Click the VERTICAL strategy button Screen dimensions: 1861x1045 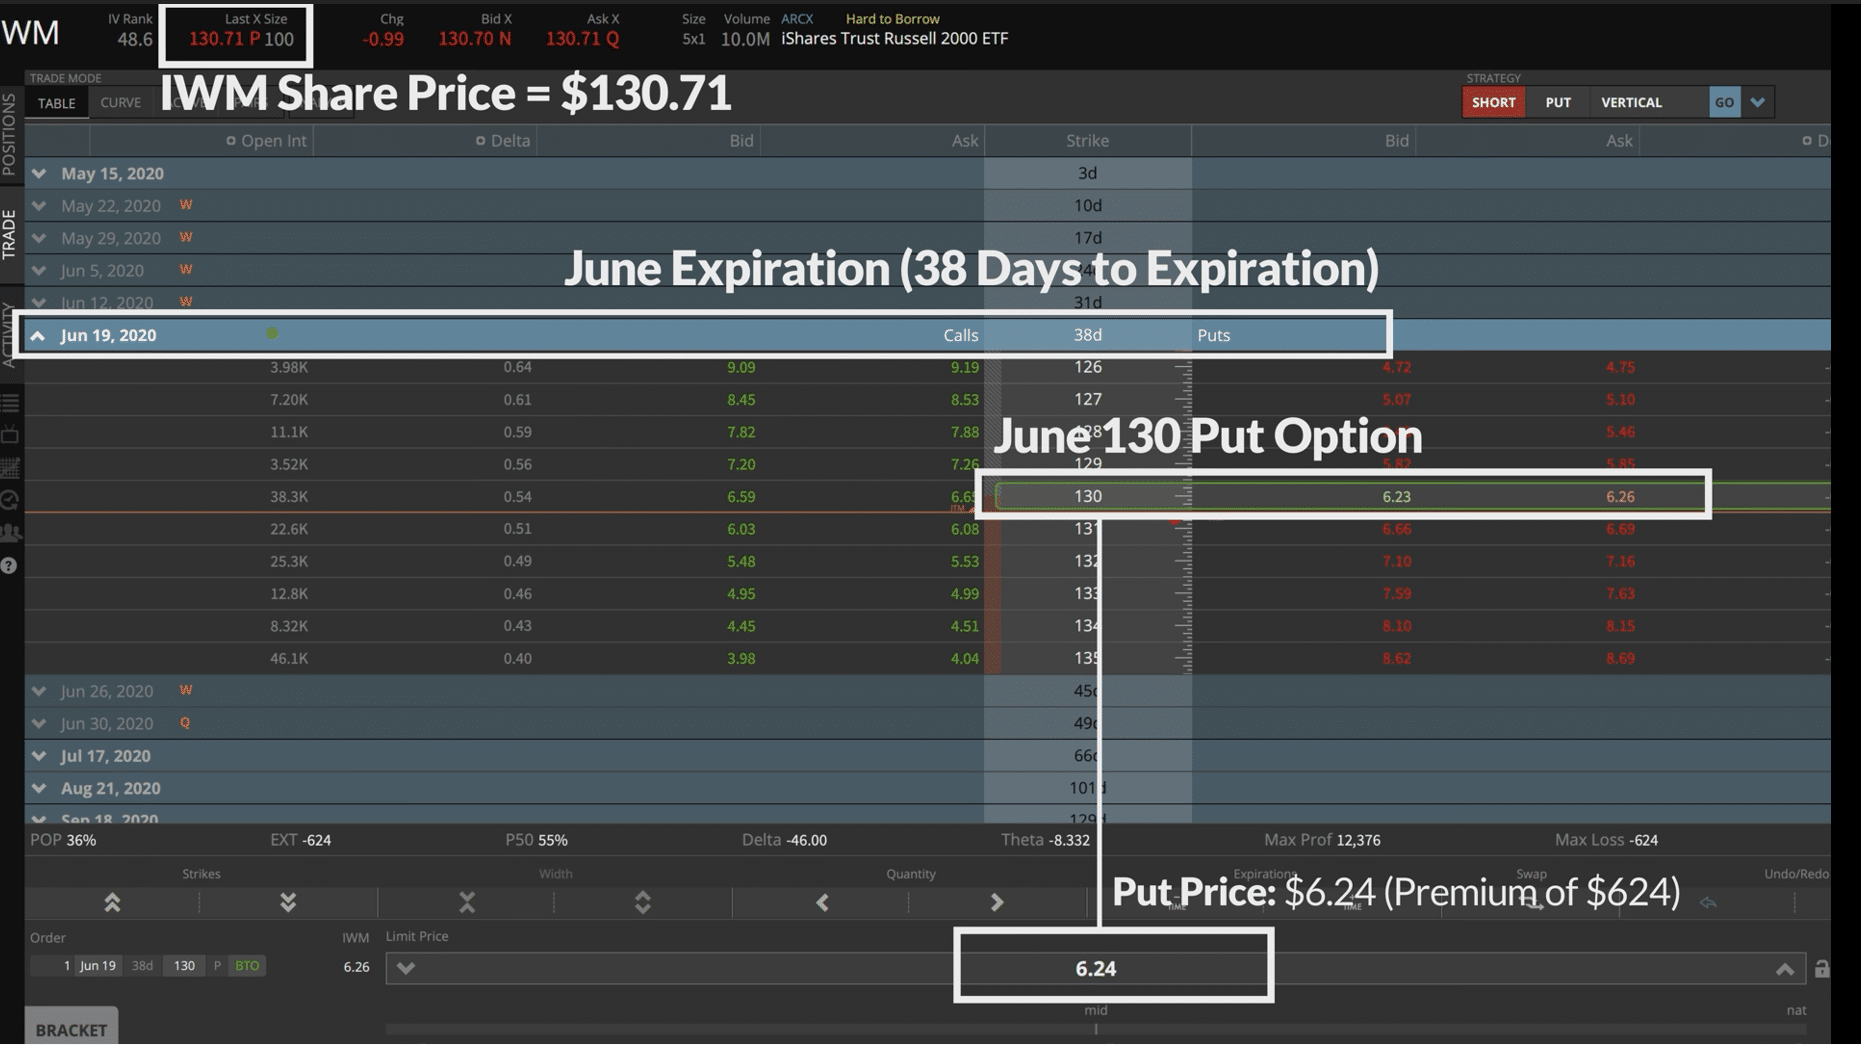click(x=1631, y=102)
